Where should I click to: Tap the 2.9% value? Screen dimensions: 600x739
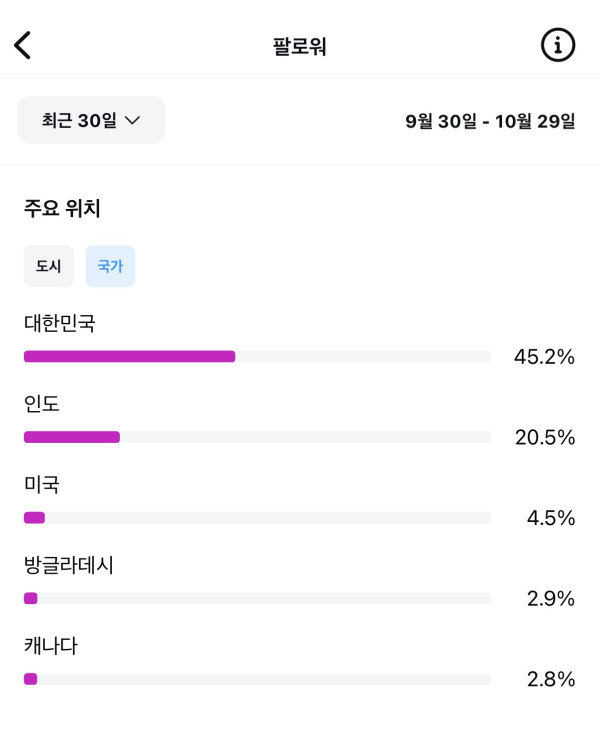pyautogui.click(x=550, y=599)
